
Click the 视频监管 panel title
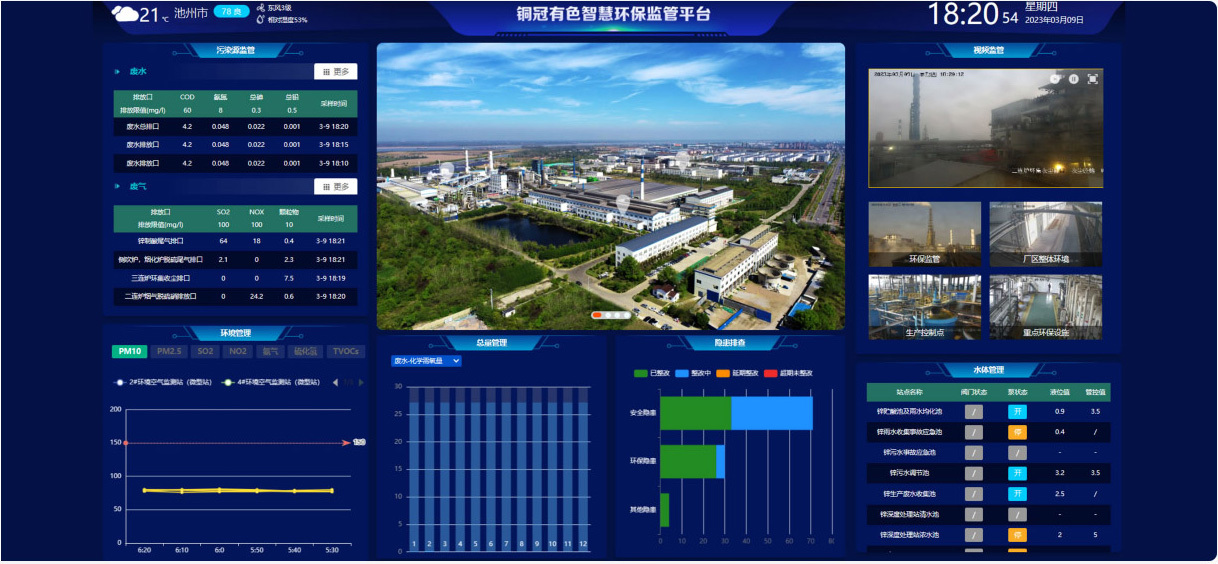[988, 50]
